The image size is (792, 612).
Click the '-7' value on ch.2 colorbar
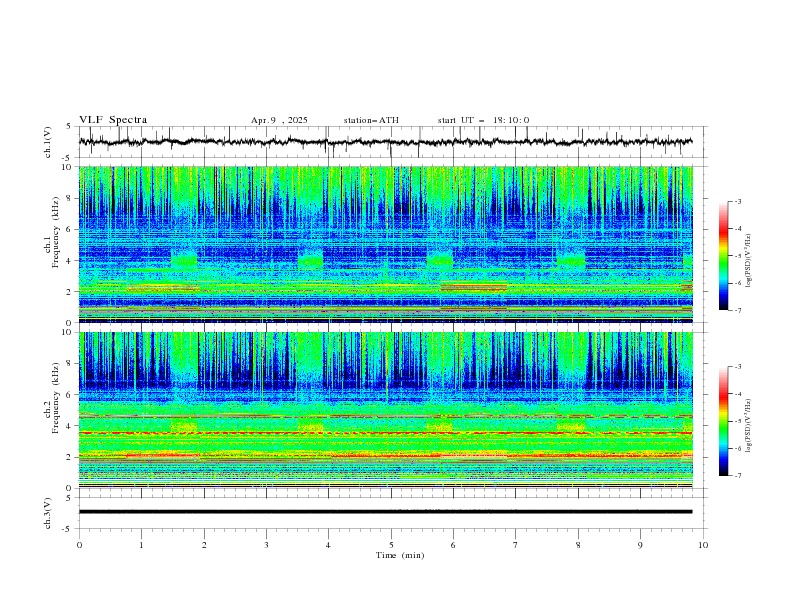coord(738,476)
